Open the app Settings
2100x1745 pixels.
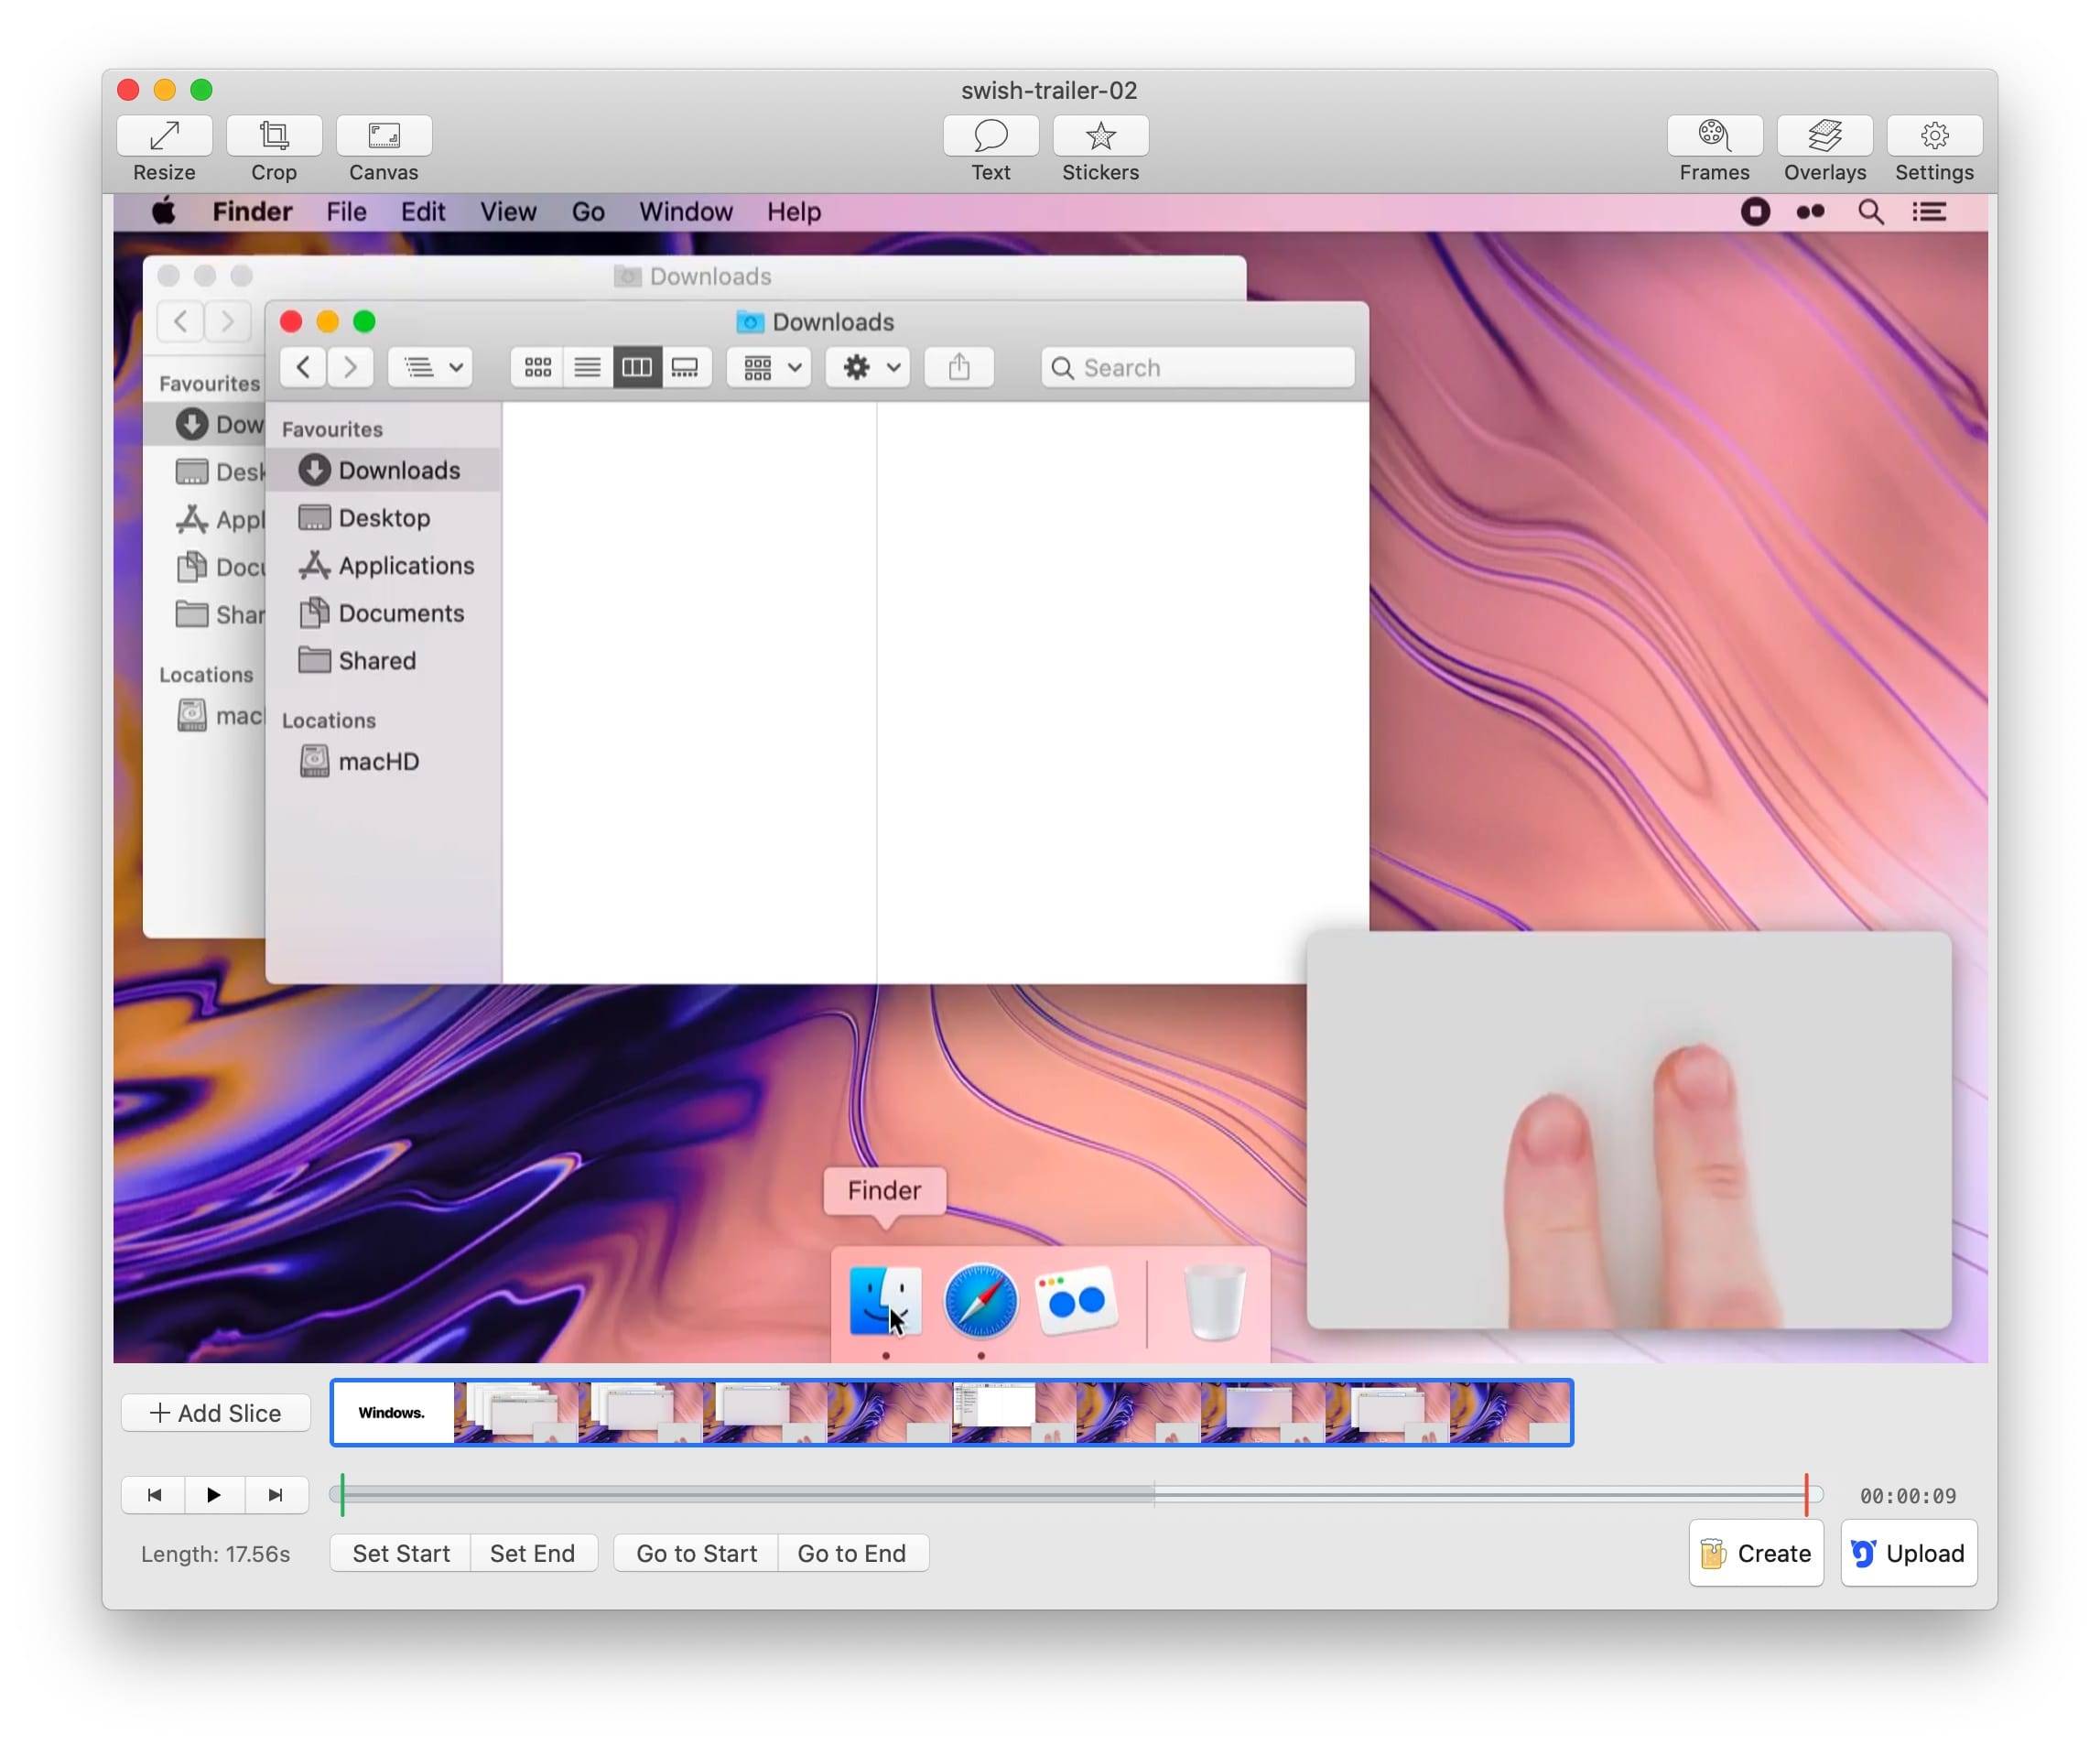[x=1934, y=136]
